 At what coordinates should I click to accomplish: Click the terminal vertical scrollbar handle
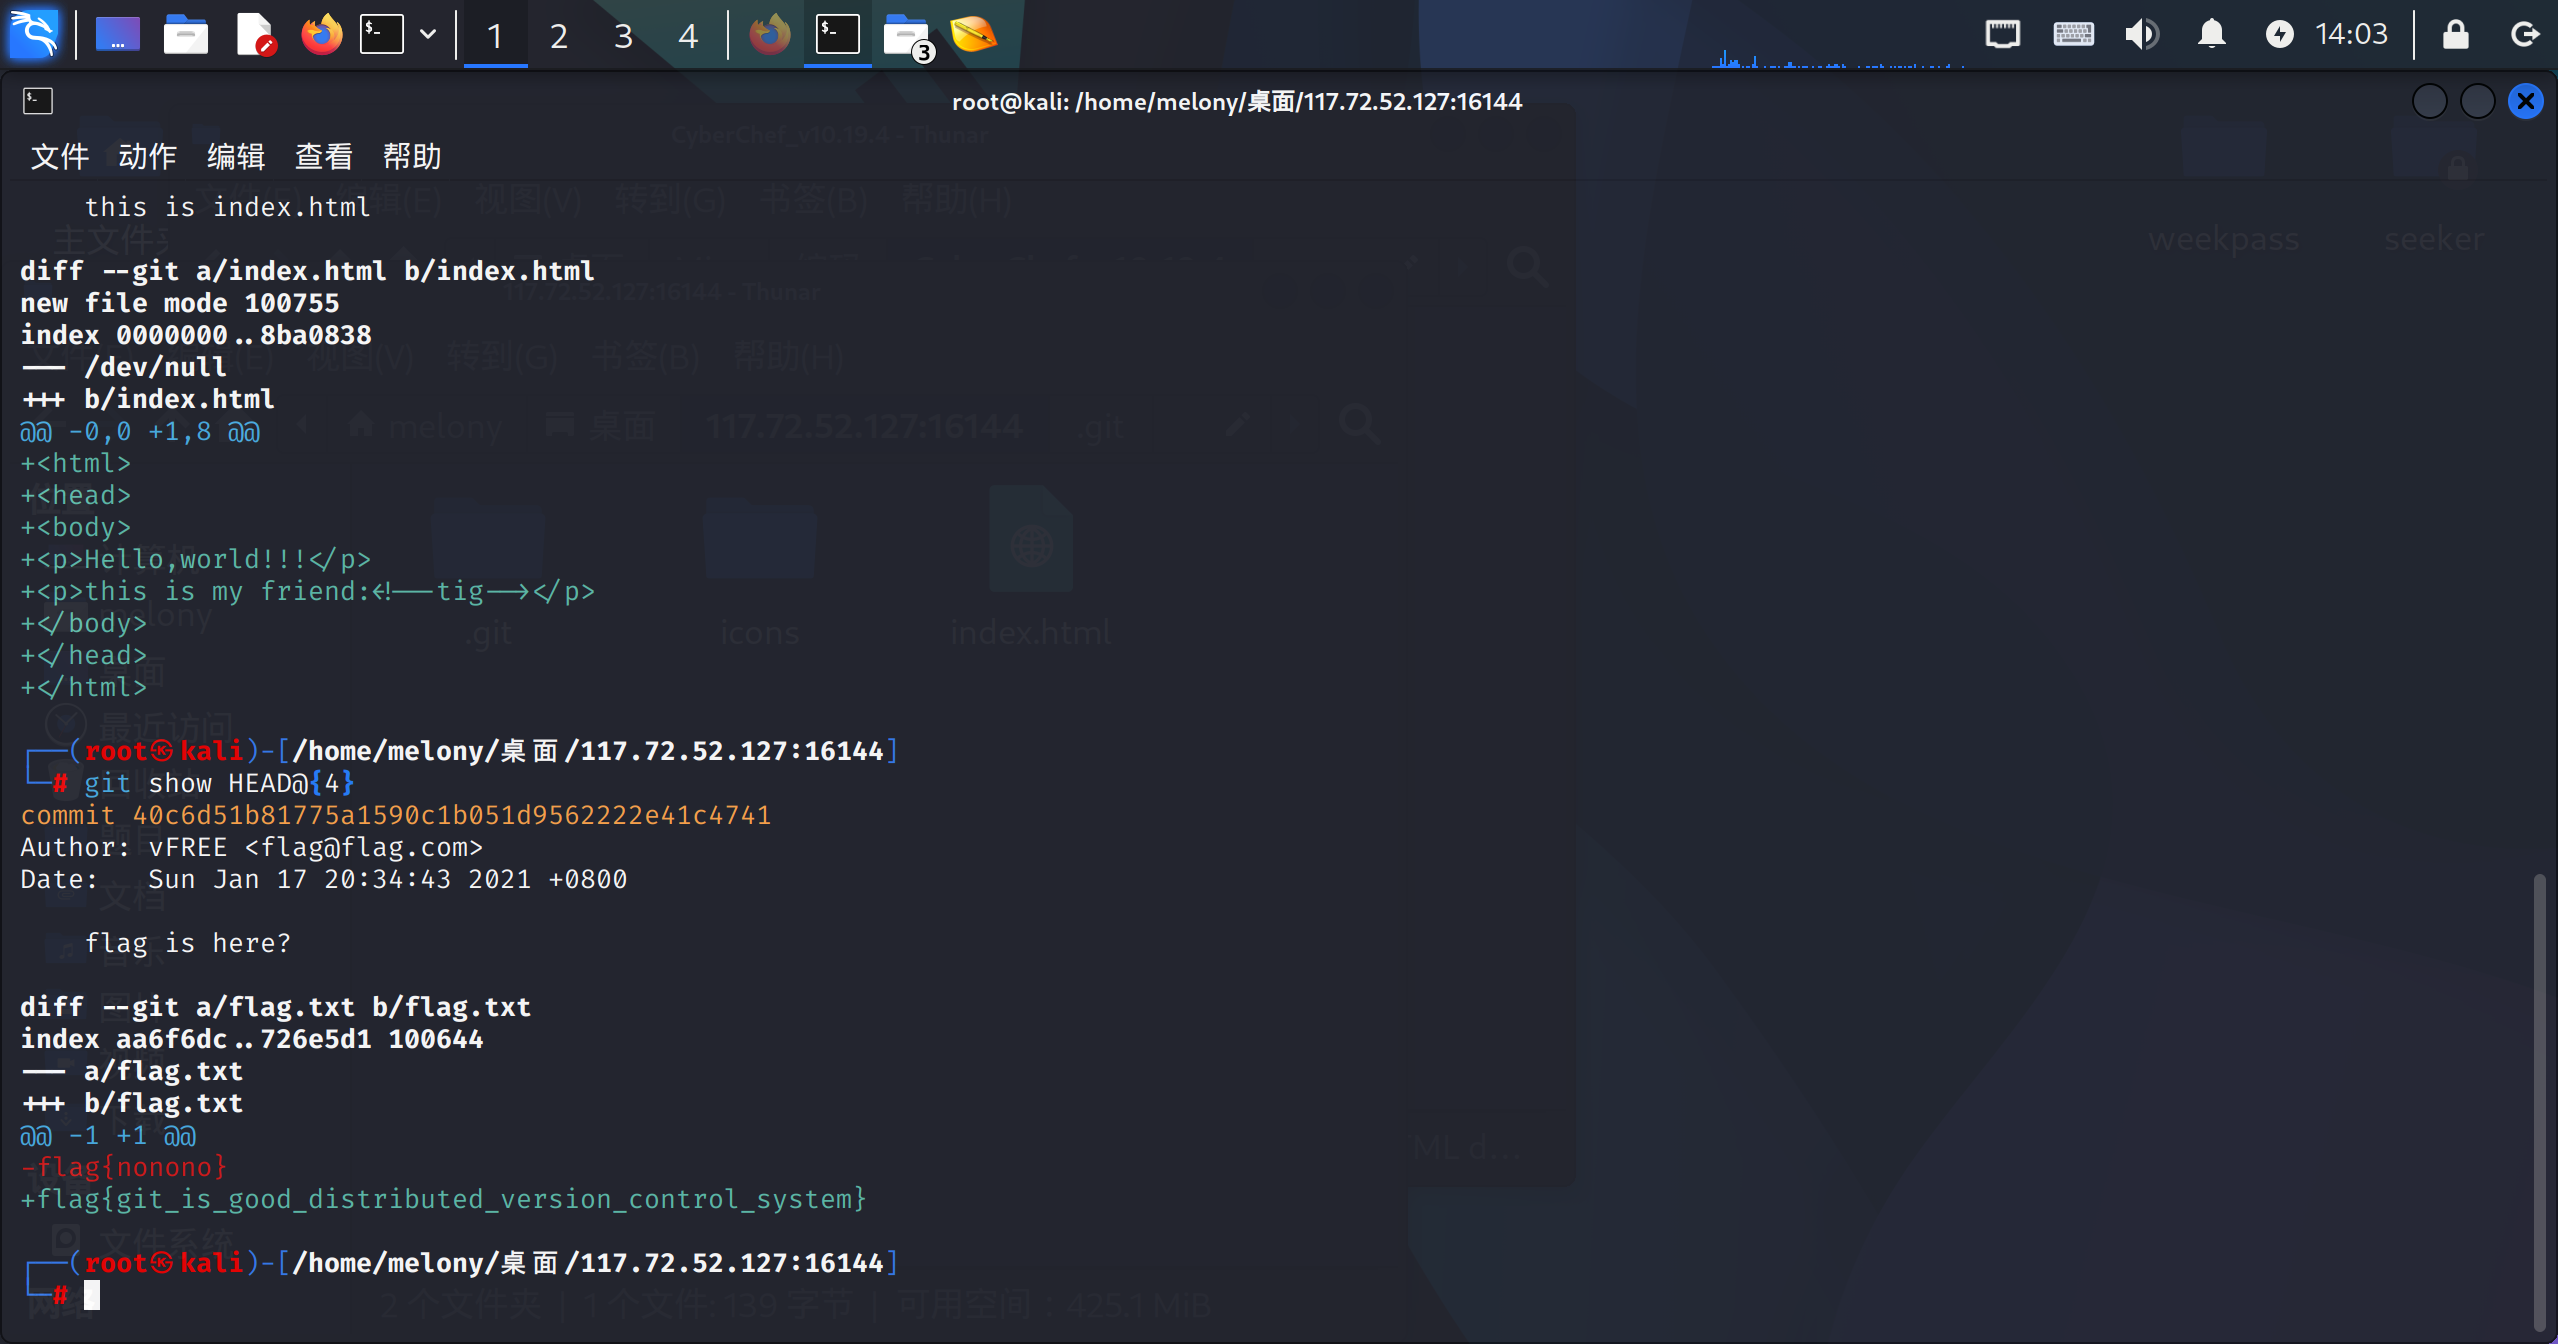pos(2538,1100)
